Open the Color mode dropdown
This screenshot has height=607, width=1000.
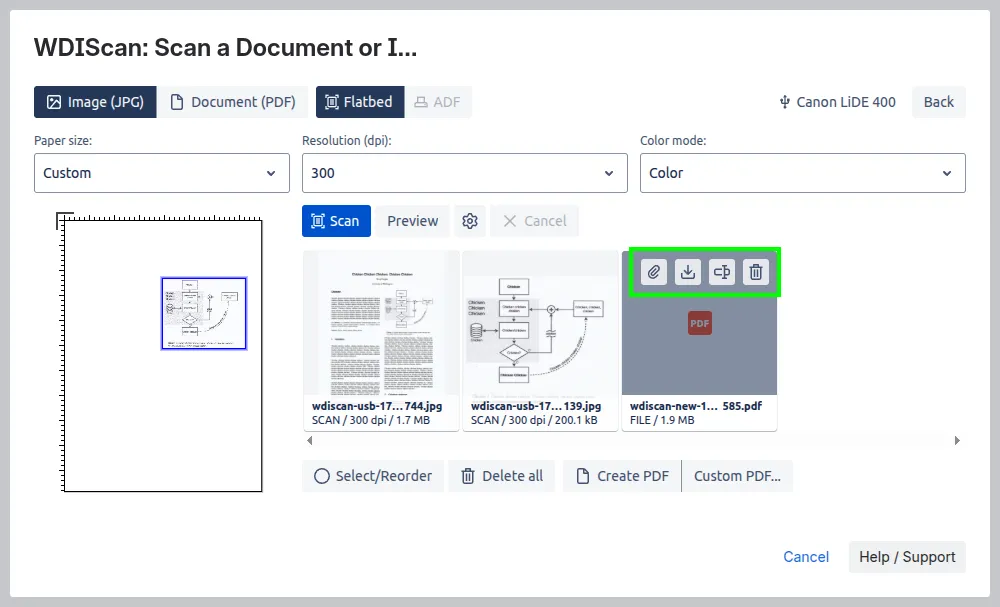click(802, 173)
